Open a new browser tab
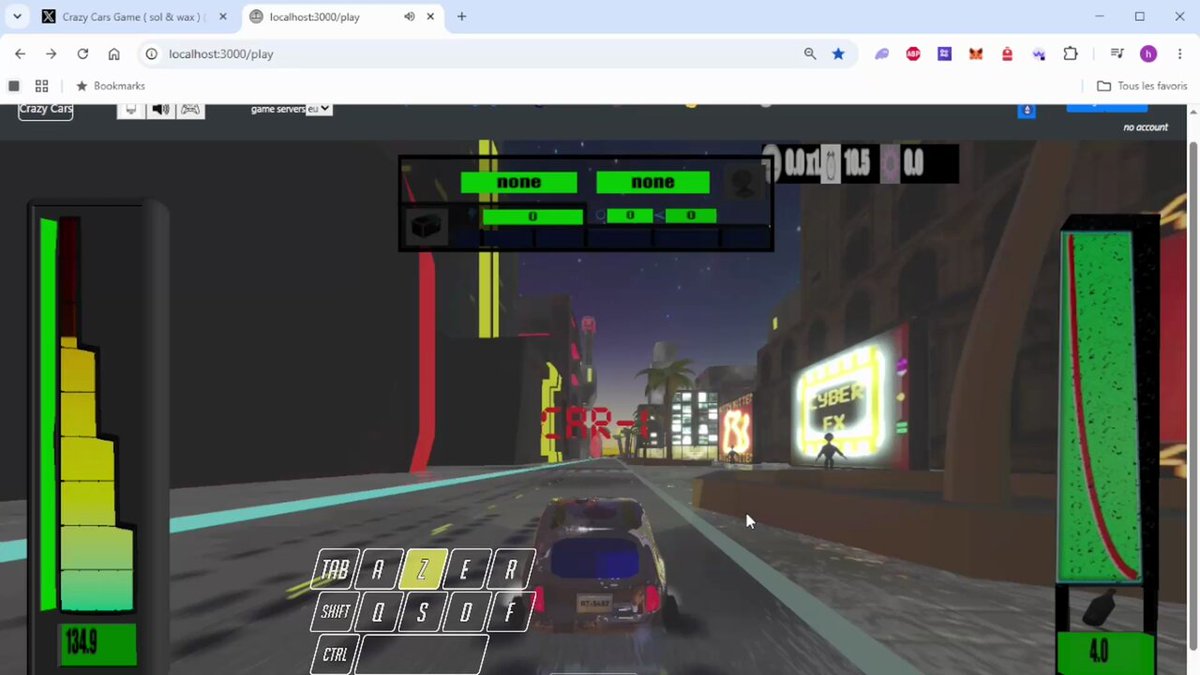This screenshot has height=675, width=1200. (462, 17)
